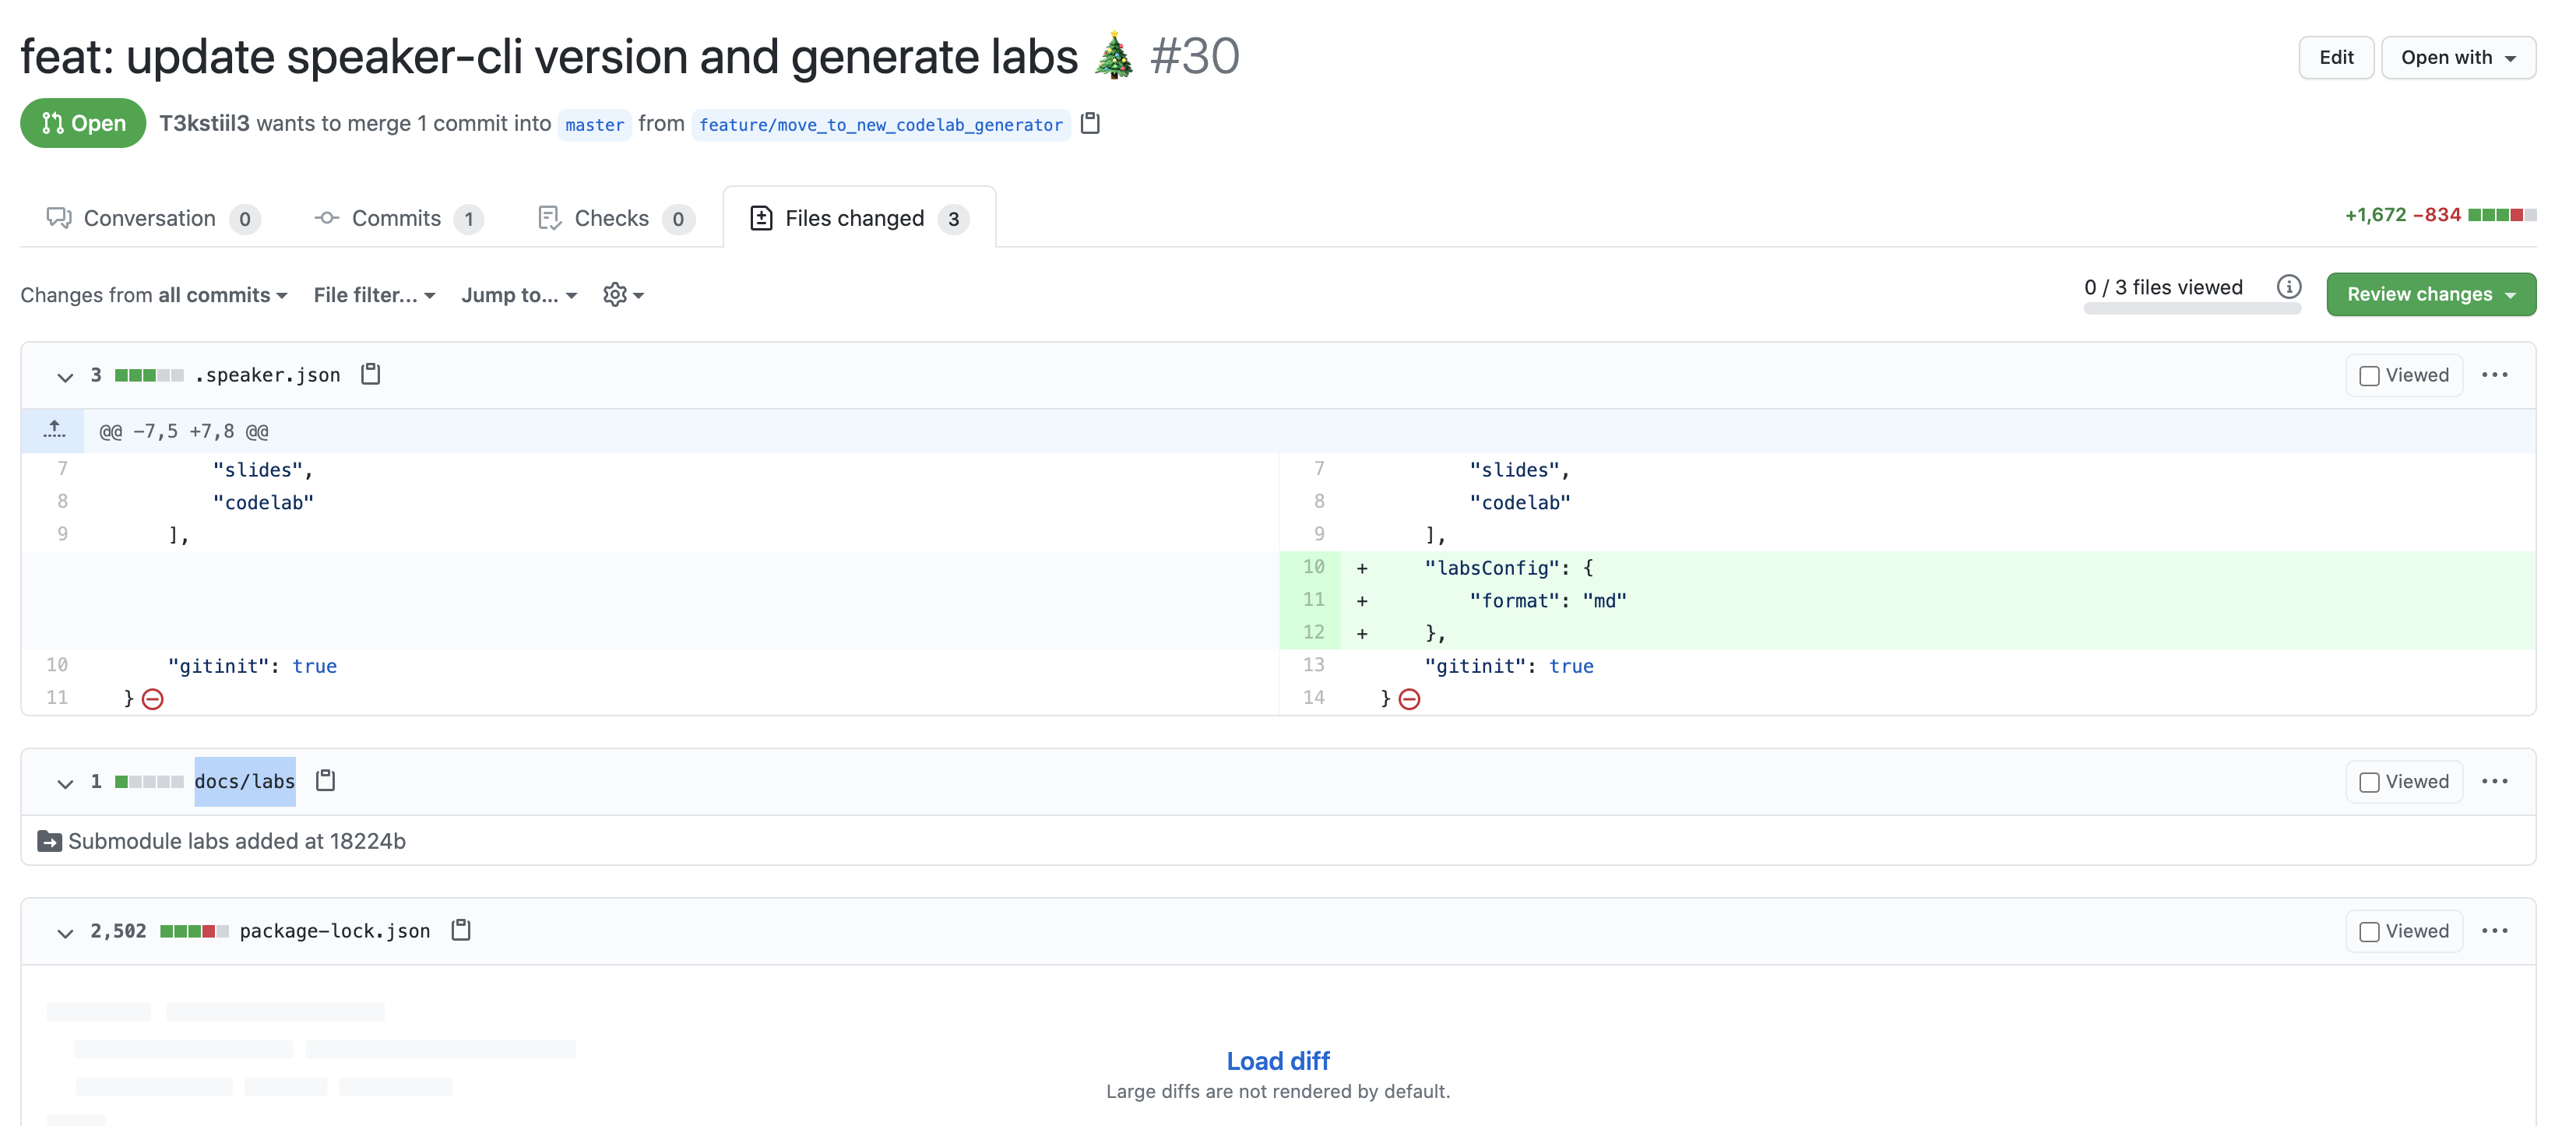Click the files viewed progress bar

(2191, 309)
